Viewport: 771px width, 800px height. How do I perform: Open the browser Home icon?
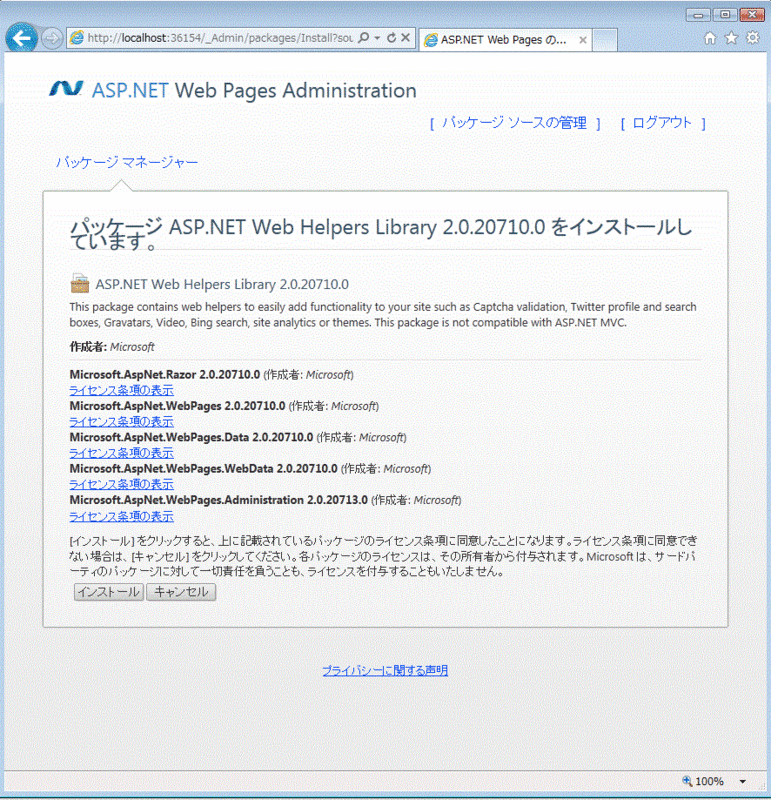tap(710, 38)
